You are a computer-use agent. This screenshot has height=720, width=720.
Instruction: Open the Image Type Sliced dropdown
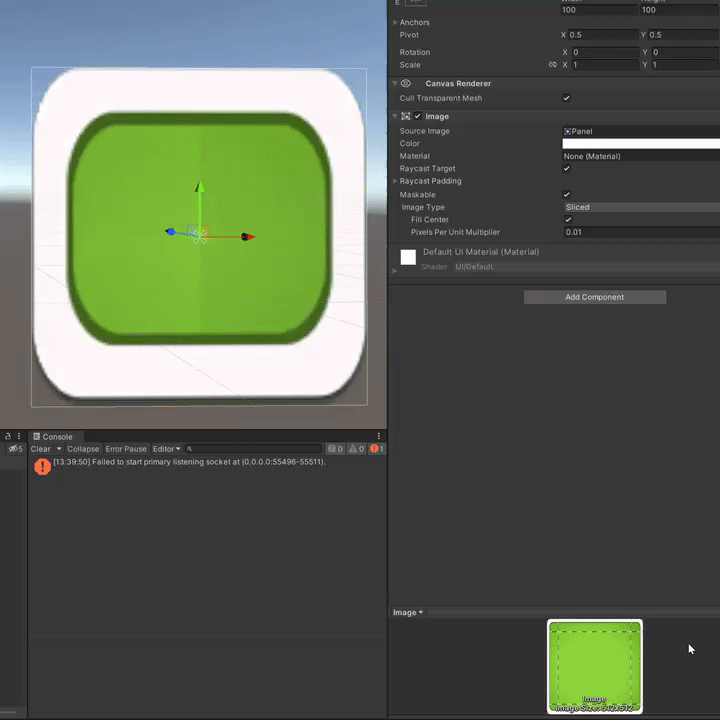[x=642, y=207]
